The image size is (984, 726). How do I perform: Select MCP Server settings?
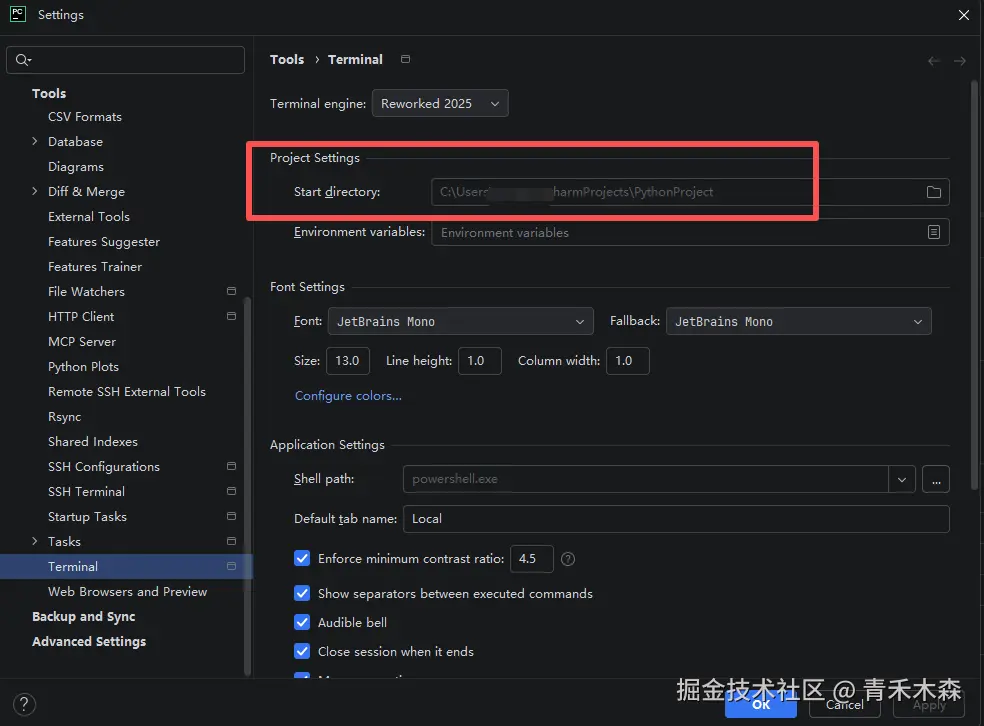point(82,341)
